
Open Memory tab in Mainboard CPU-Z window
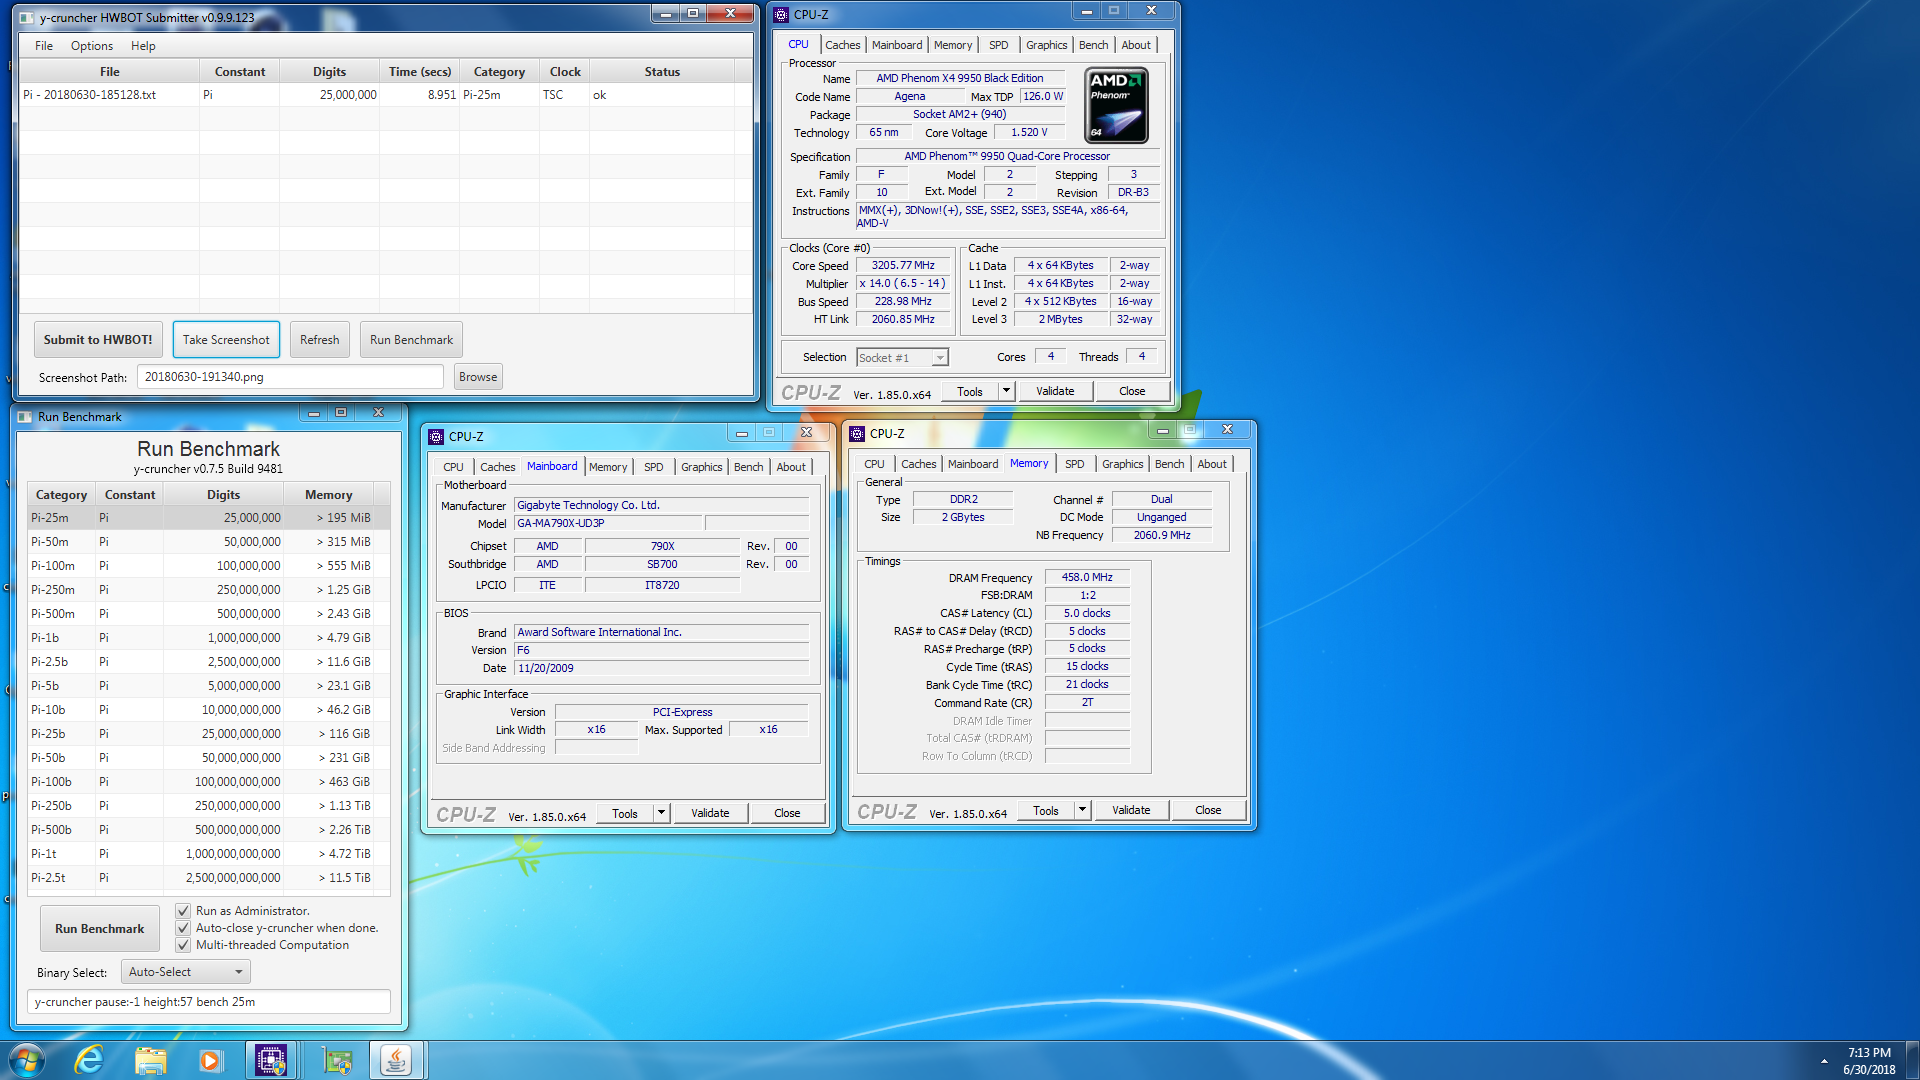(608, 467)
